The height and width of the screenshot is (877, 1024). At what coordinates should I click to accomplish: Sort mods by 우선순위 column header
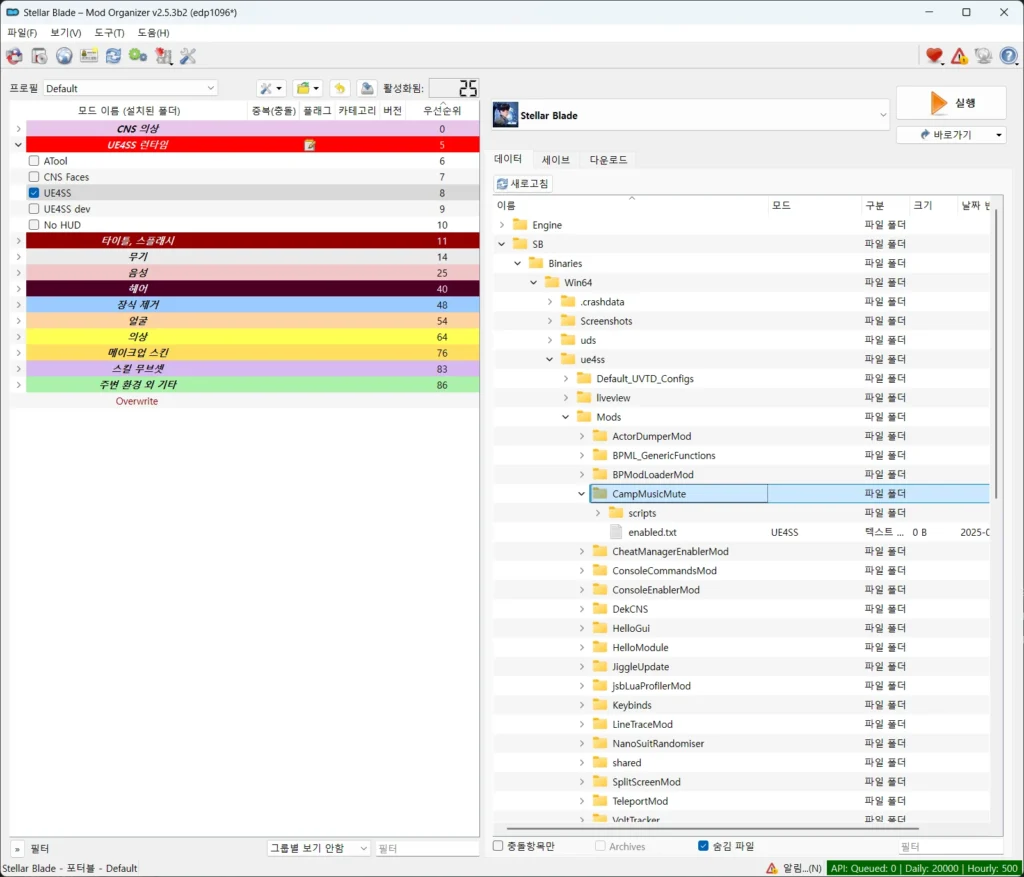click(442, 110)
